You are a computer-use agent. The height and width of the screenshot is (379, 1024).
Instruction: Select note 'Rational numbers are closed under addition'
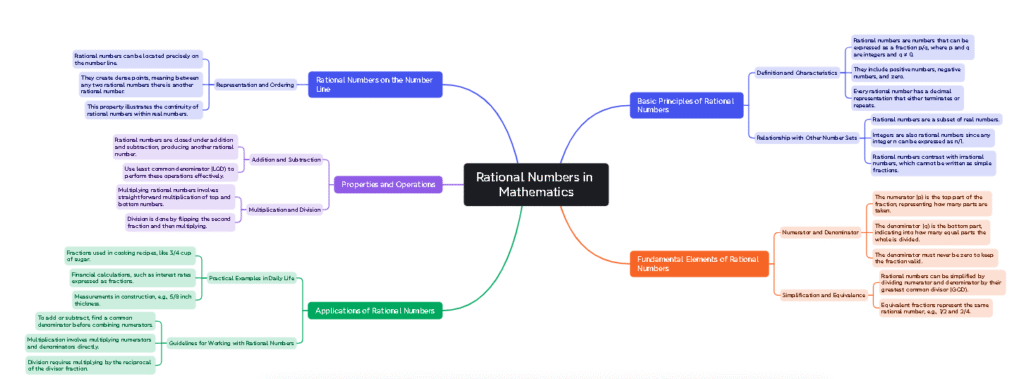click(174, 147)
